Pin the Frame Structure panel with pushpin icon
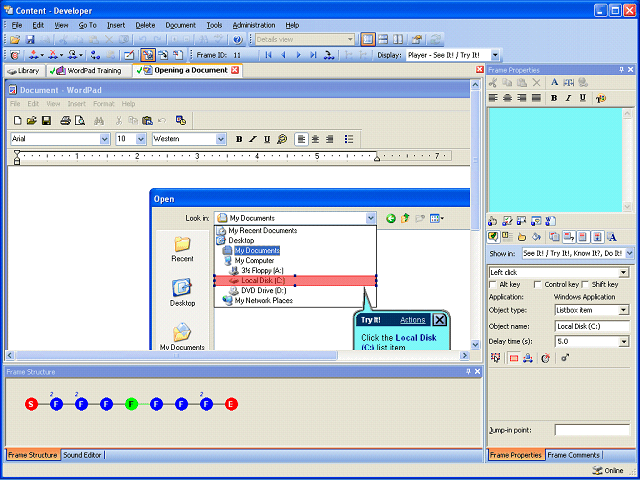The height and width of the screenshot is (480, 640). pyautogui.click(x=468, y=372)
